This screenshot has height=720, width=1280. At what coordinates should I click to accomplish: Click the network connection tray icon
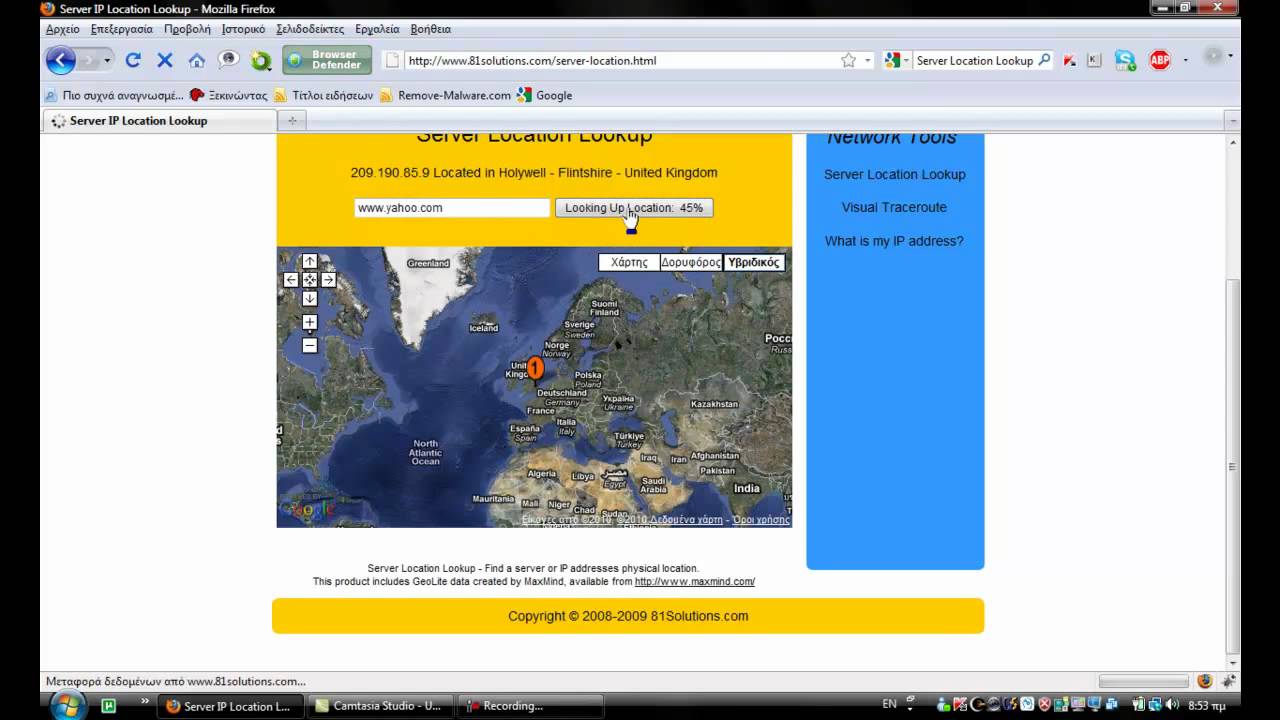(1154, 705)
